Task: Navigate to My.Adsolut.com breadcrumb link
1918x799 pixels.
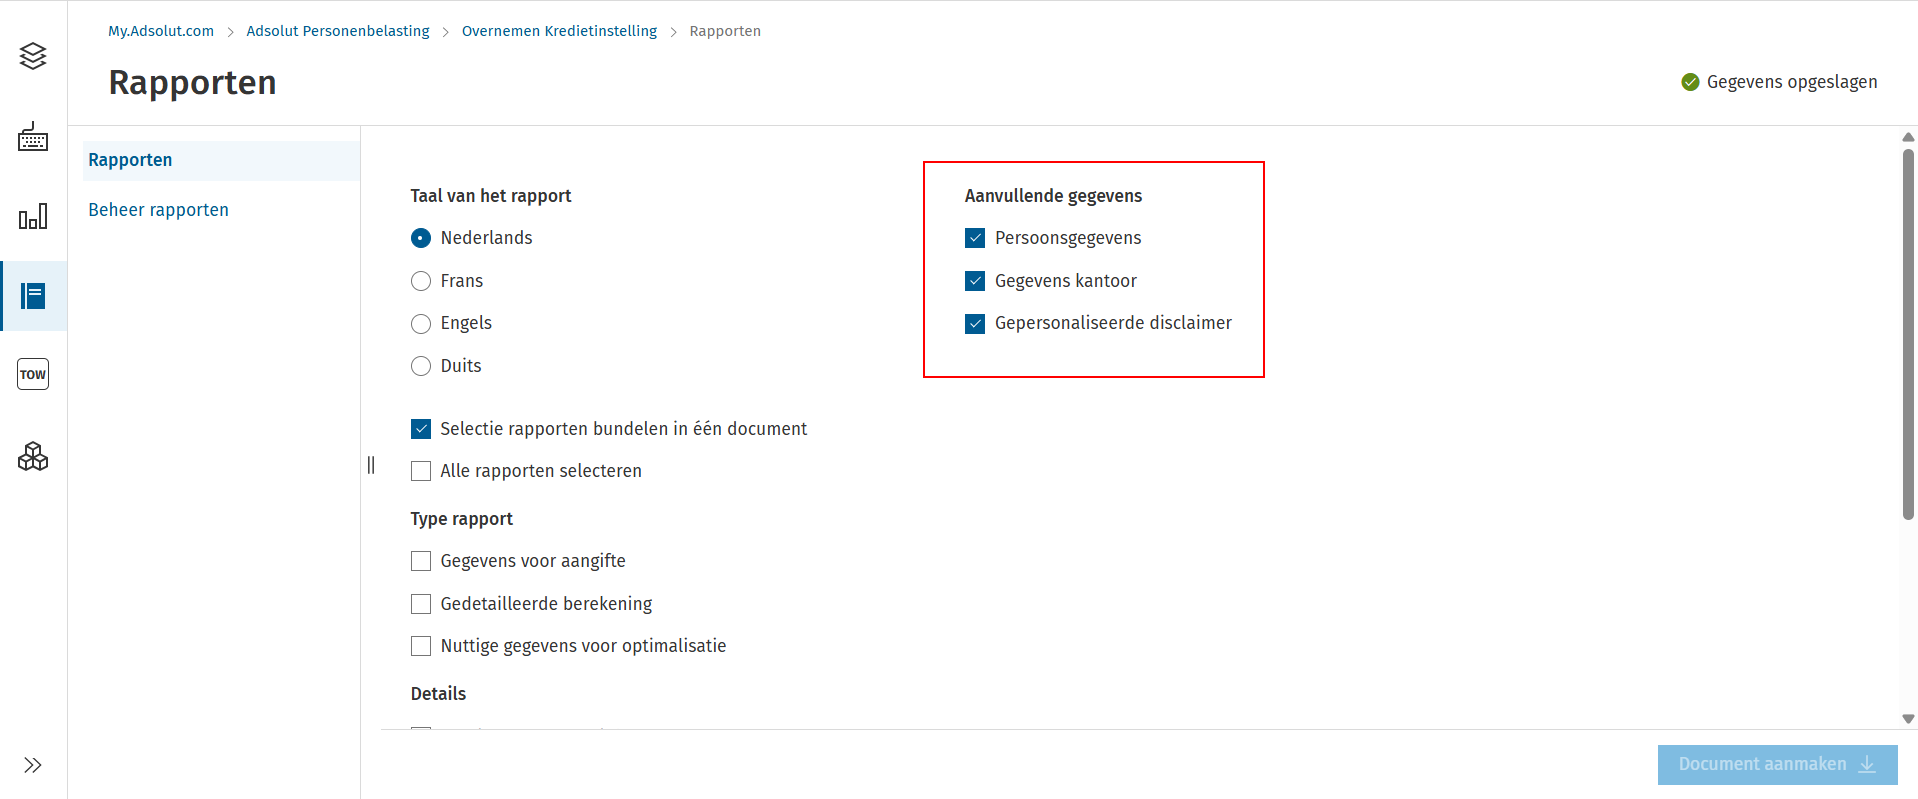Action: [x=161, y=31]
